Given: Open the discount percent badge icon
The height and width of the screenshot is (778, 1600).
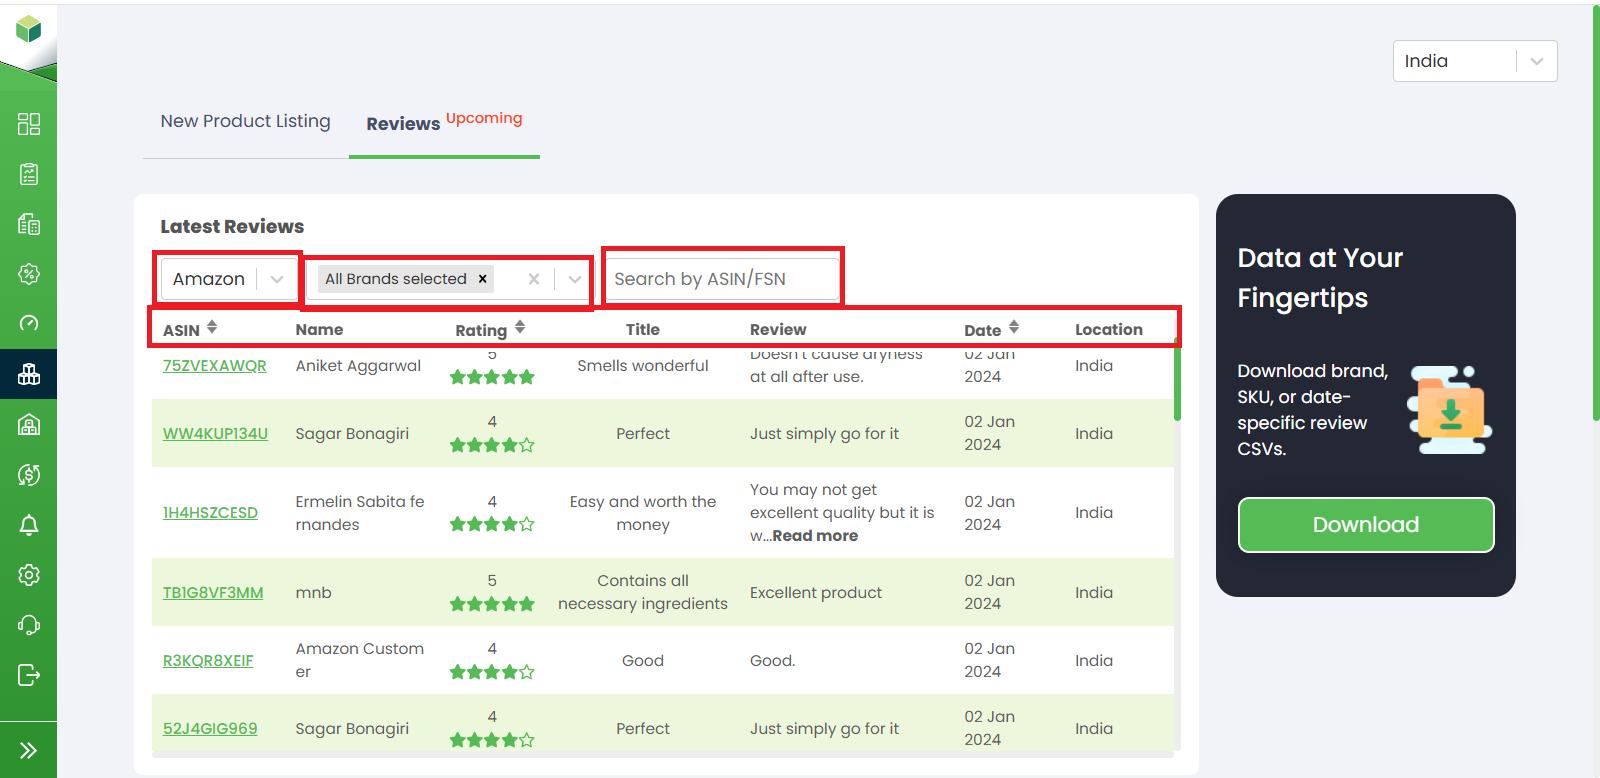Looking at the screenshot, I should tap(29, 274).
